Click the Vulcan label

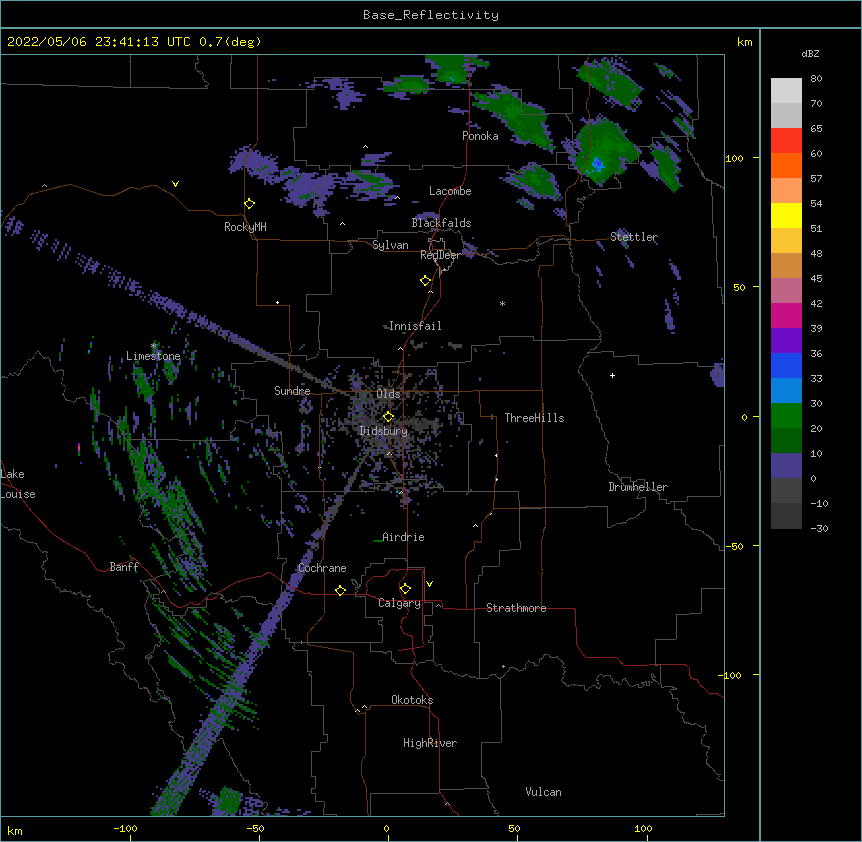tap(543, 792)
